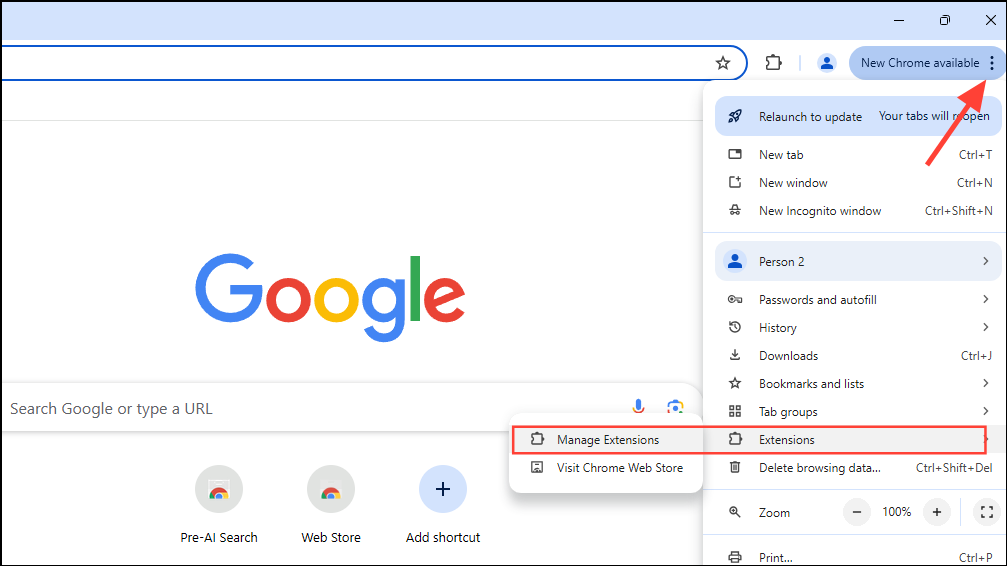Click the Manage Extensions puzzle icon
Screen dimensions: 1007x566
pos(537,439)
